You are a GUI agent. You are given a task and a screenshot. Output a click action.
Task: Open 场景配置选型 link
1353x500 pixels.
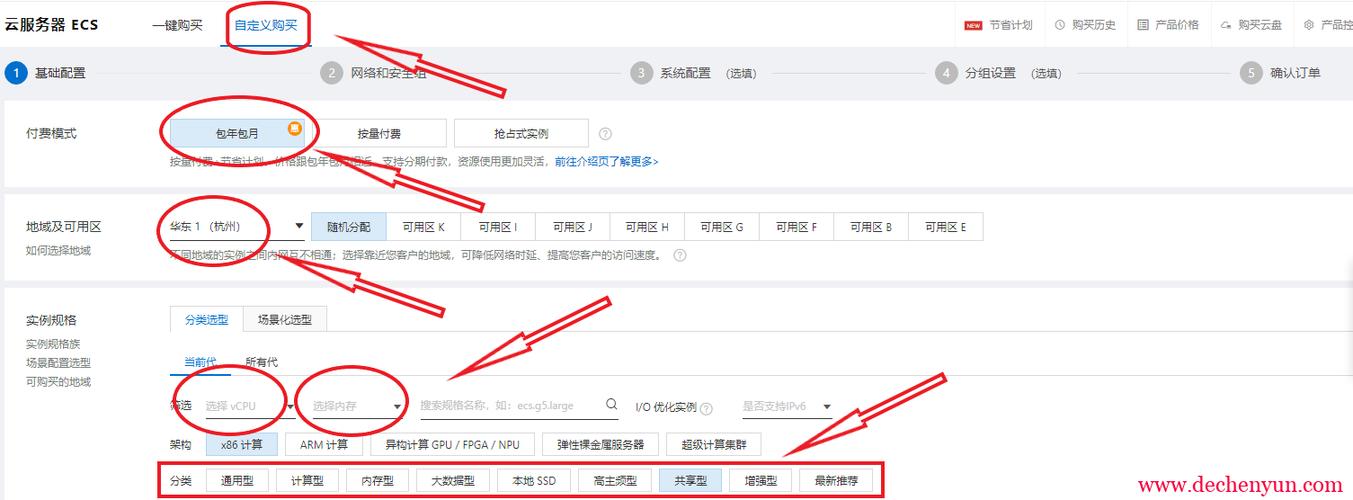pos(58,363)
